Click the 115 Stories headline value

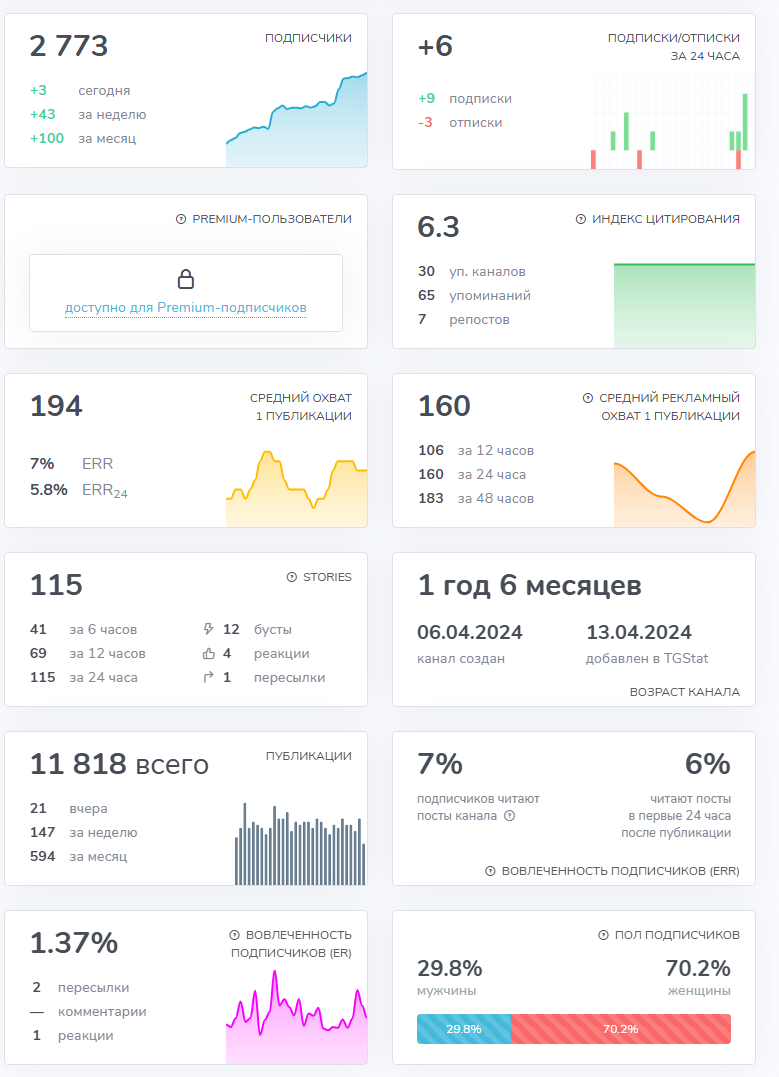(56, 585)
